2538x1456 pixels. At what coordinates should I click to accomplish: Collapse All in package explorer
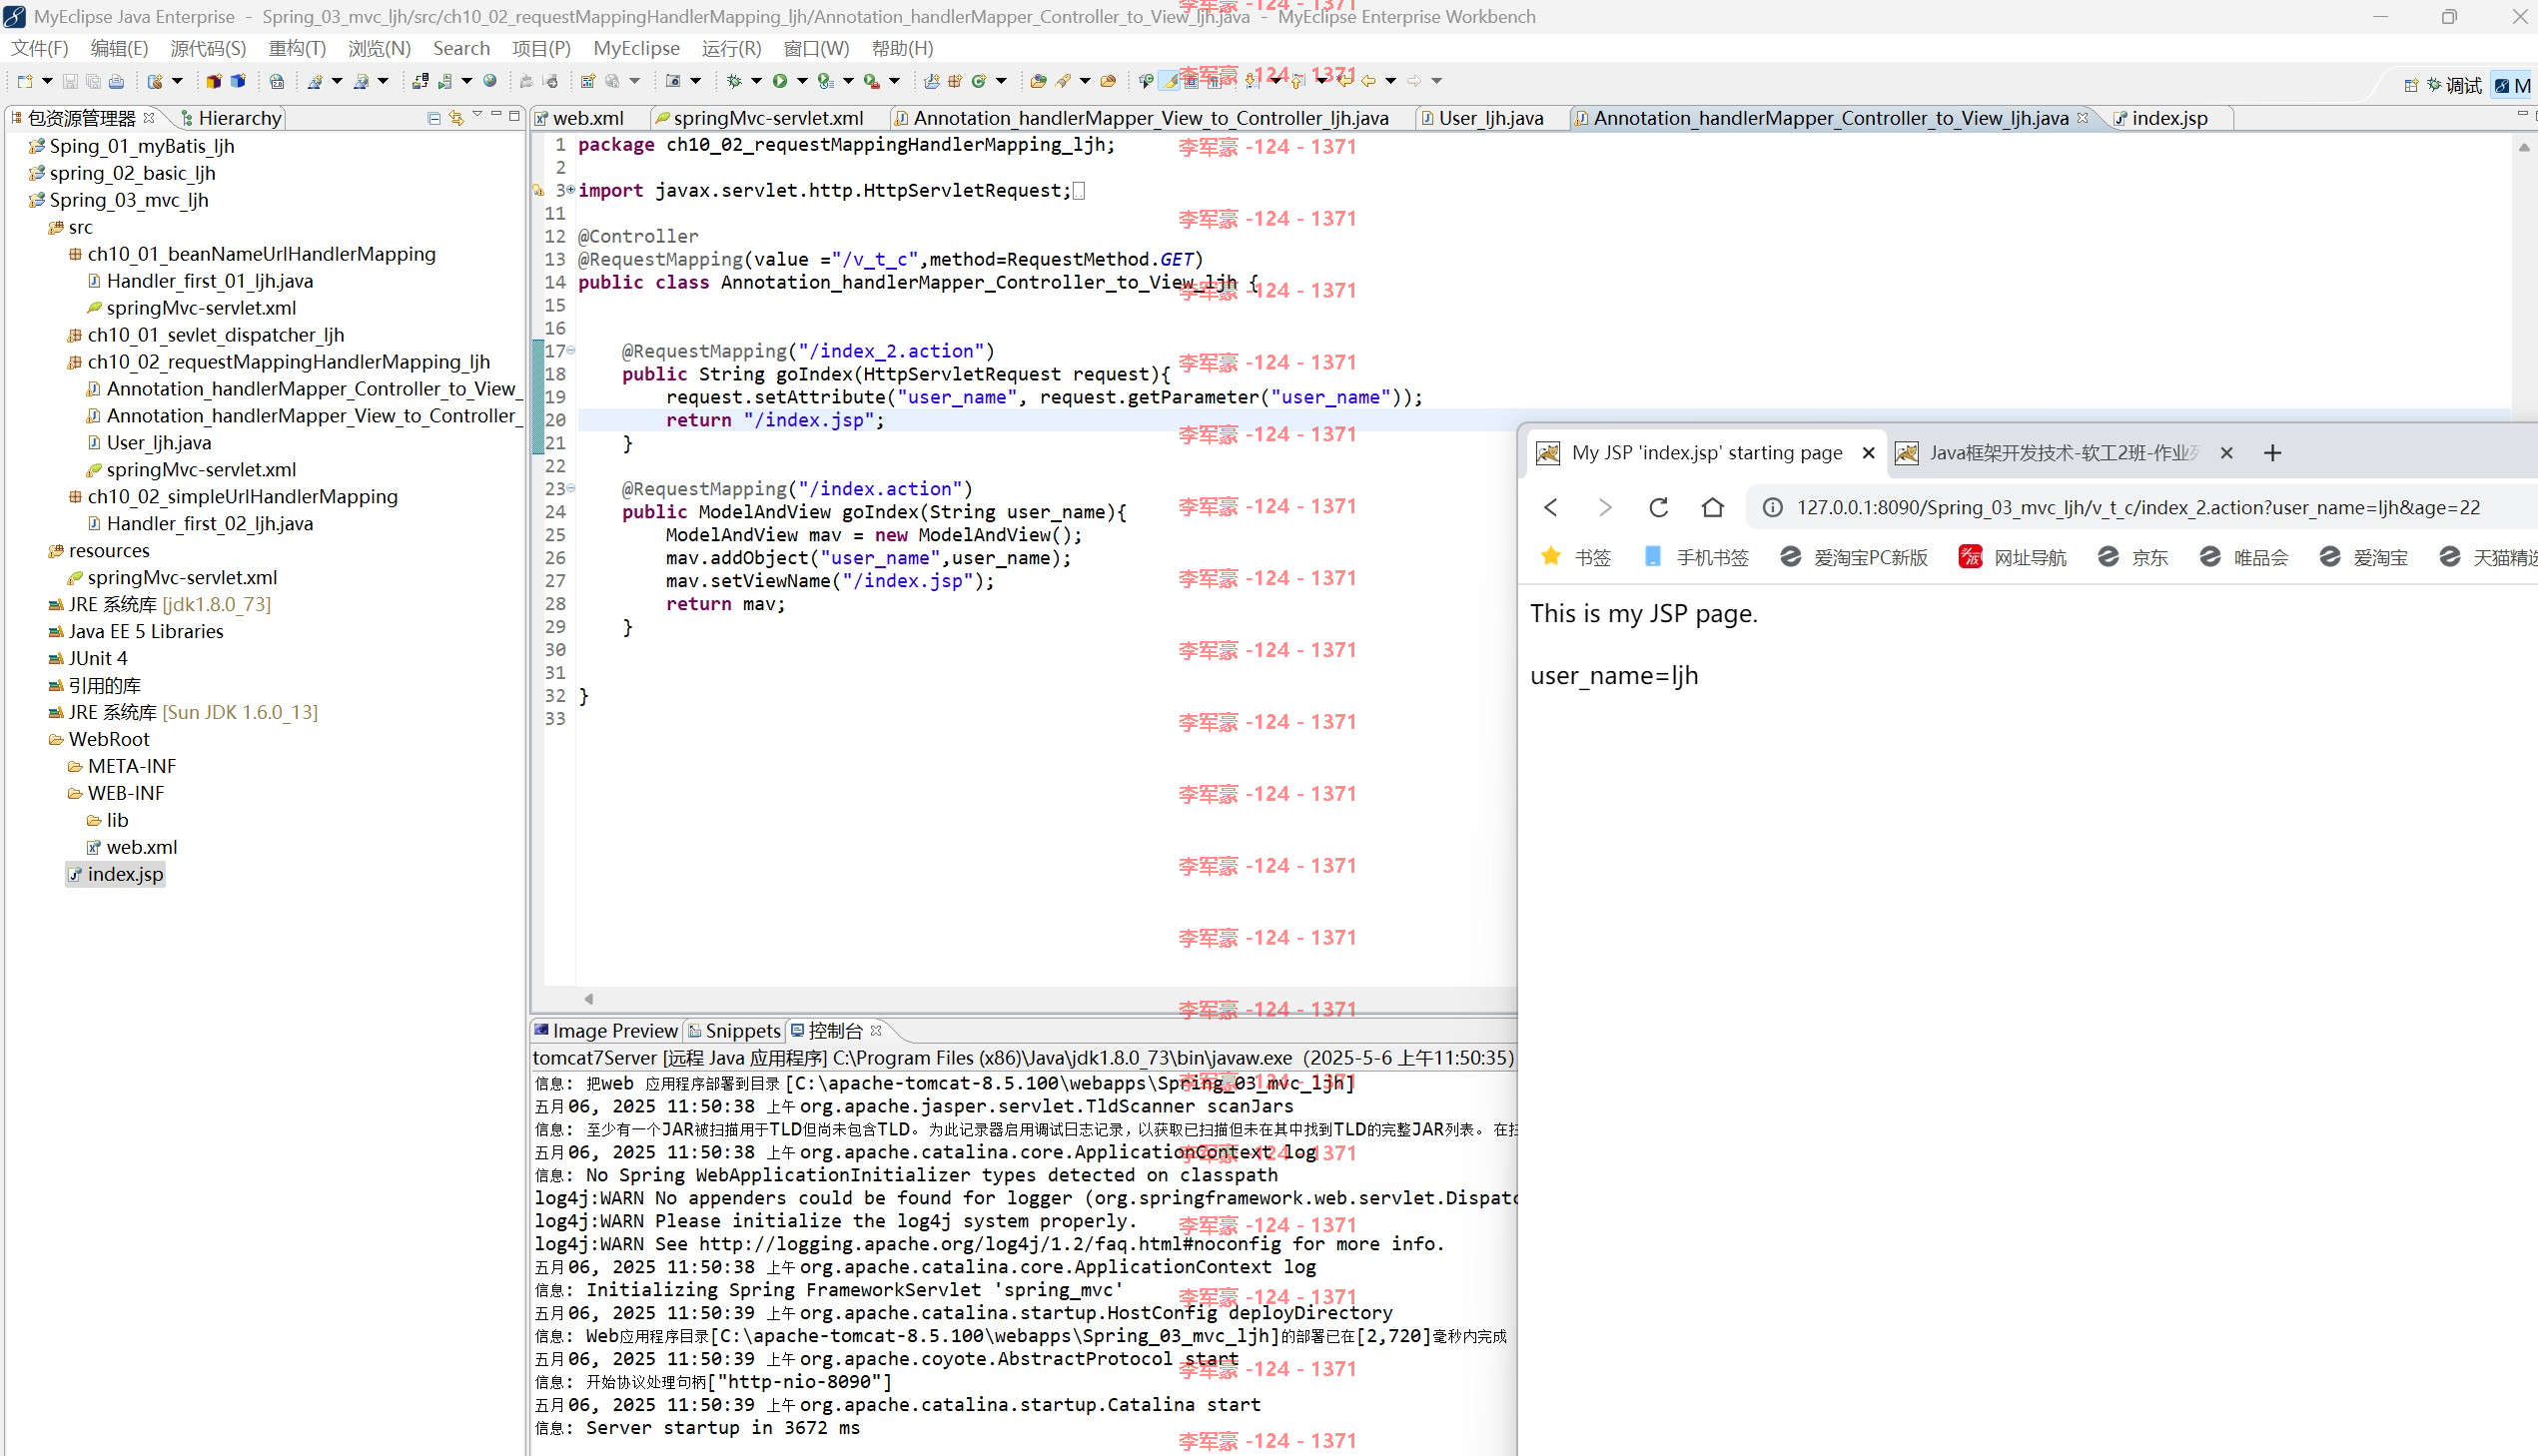click(x=434, y=118)
